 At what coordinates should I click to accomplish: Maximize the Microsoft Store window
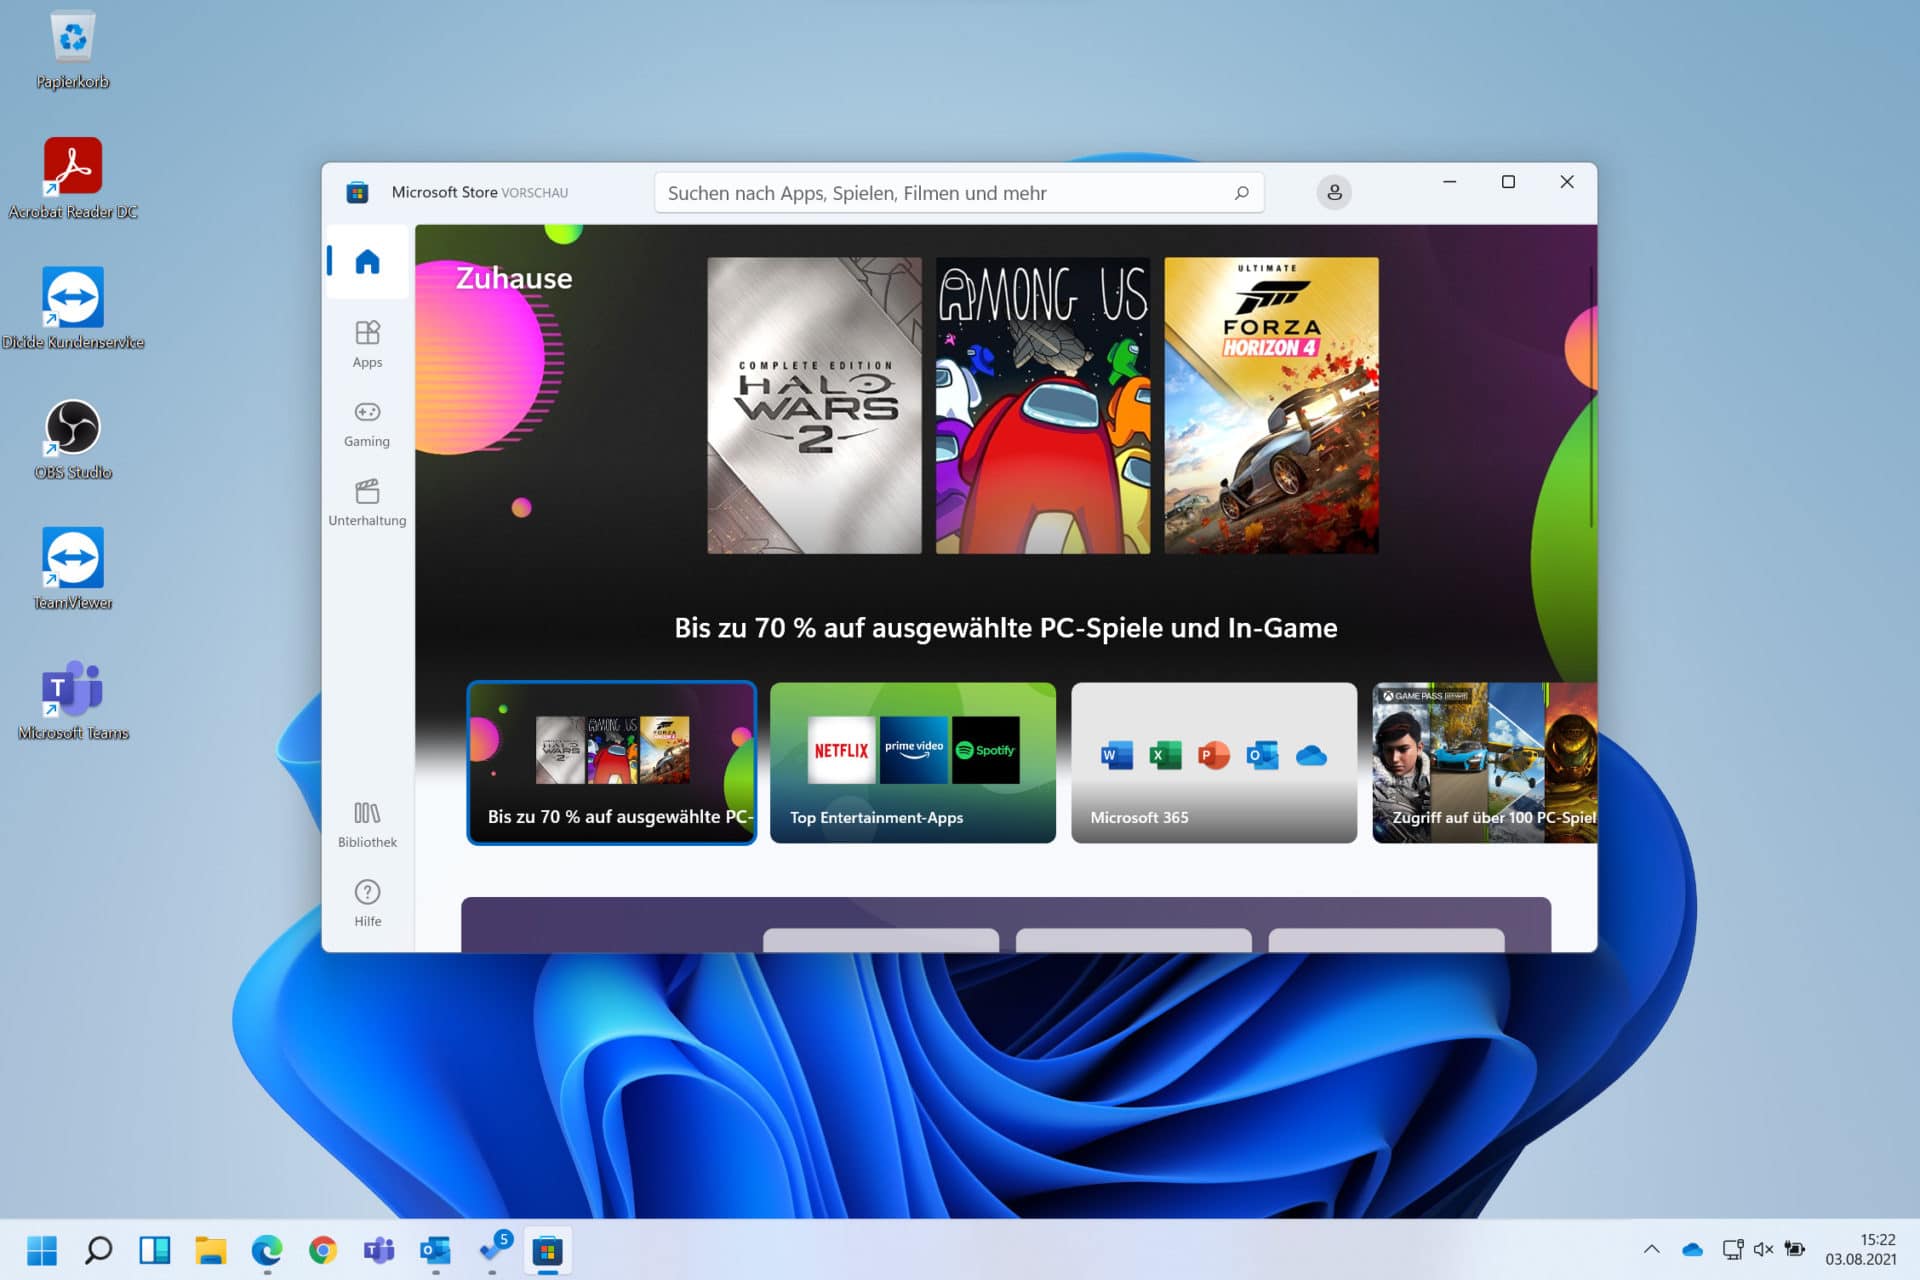pos(1508,182)
